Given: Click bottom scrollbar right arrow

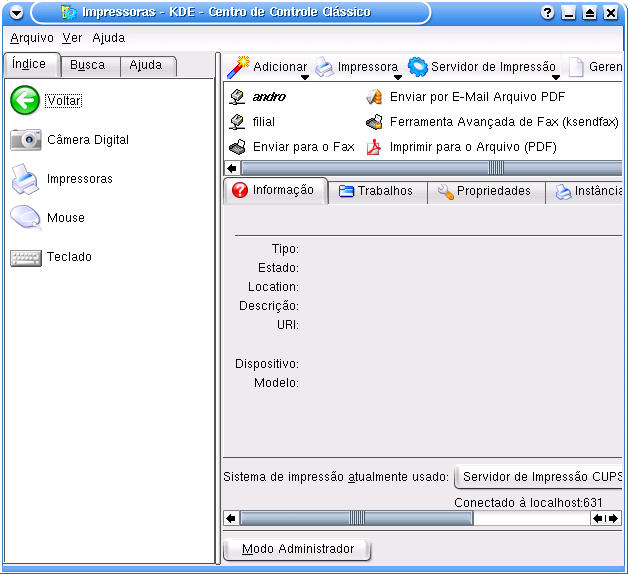Looking at the screenshot, I should [614, 519].
